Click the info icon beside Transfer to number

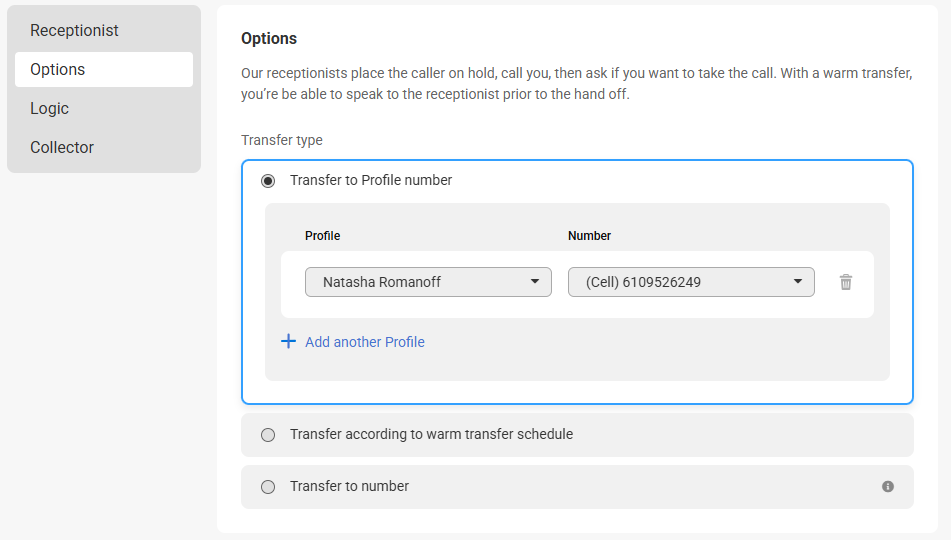888,487
